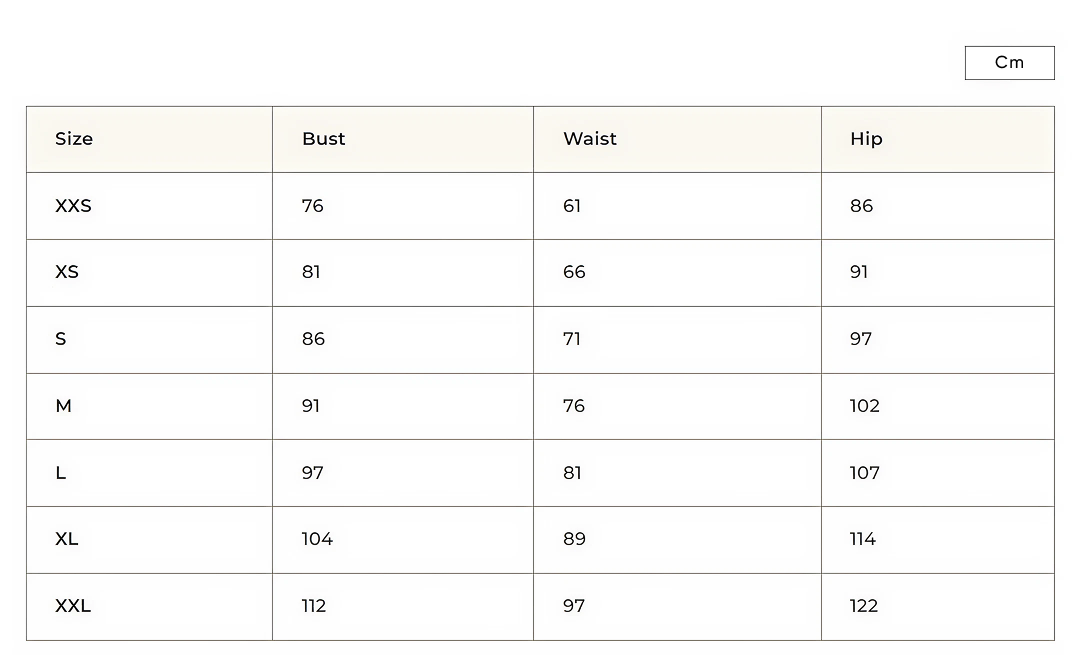Select the XXL size row label
1079x655 pixels.
coord(73,606)
